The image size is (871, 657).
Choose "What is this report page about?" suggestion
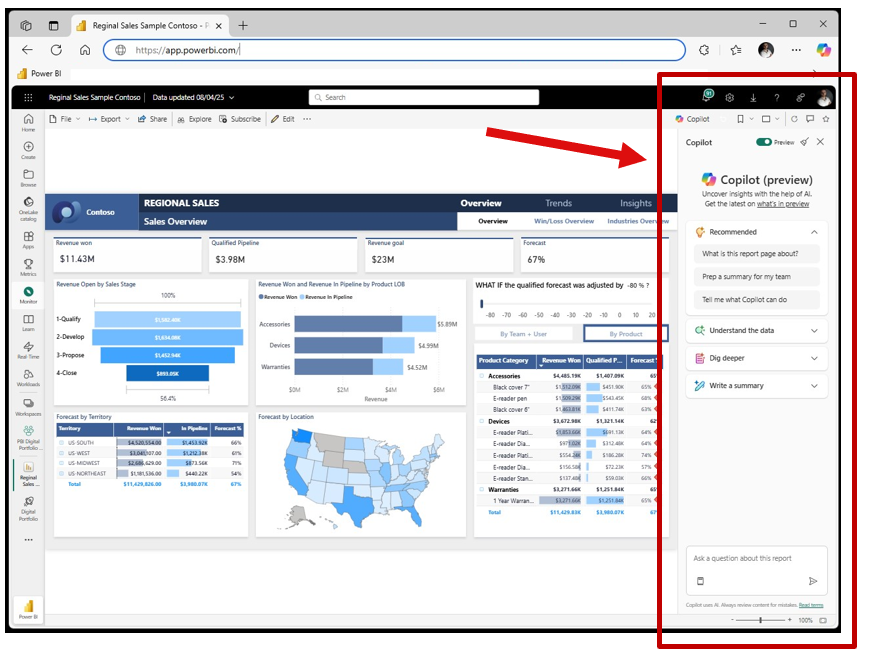coord(757,254)
